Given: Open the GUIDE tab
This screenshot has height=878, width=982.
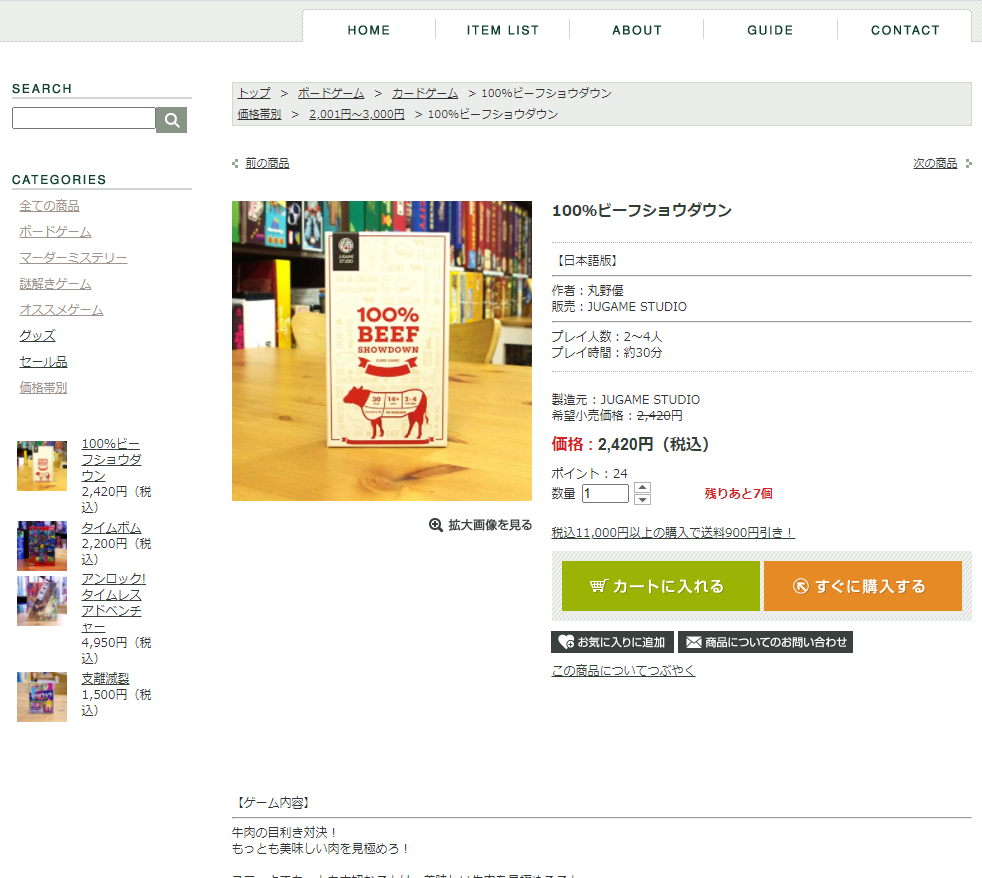Looking at the screenshot, I should click(x=770, y=30).
